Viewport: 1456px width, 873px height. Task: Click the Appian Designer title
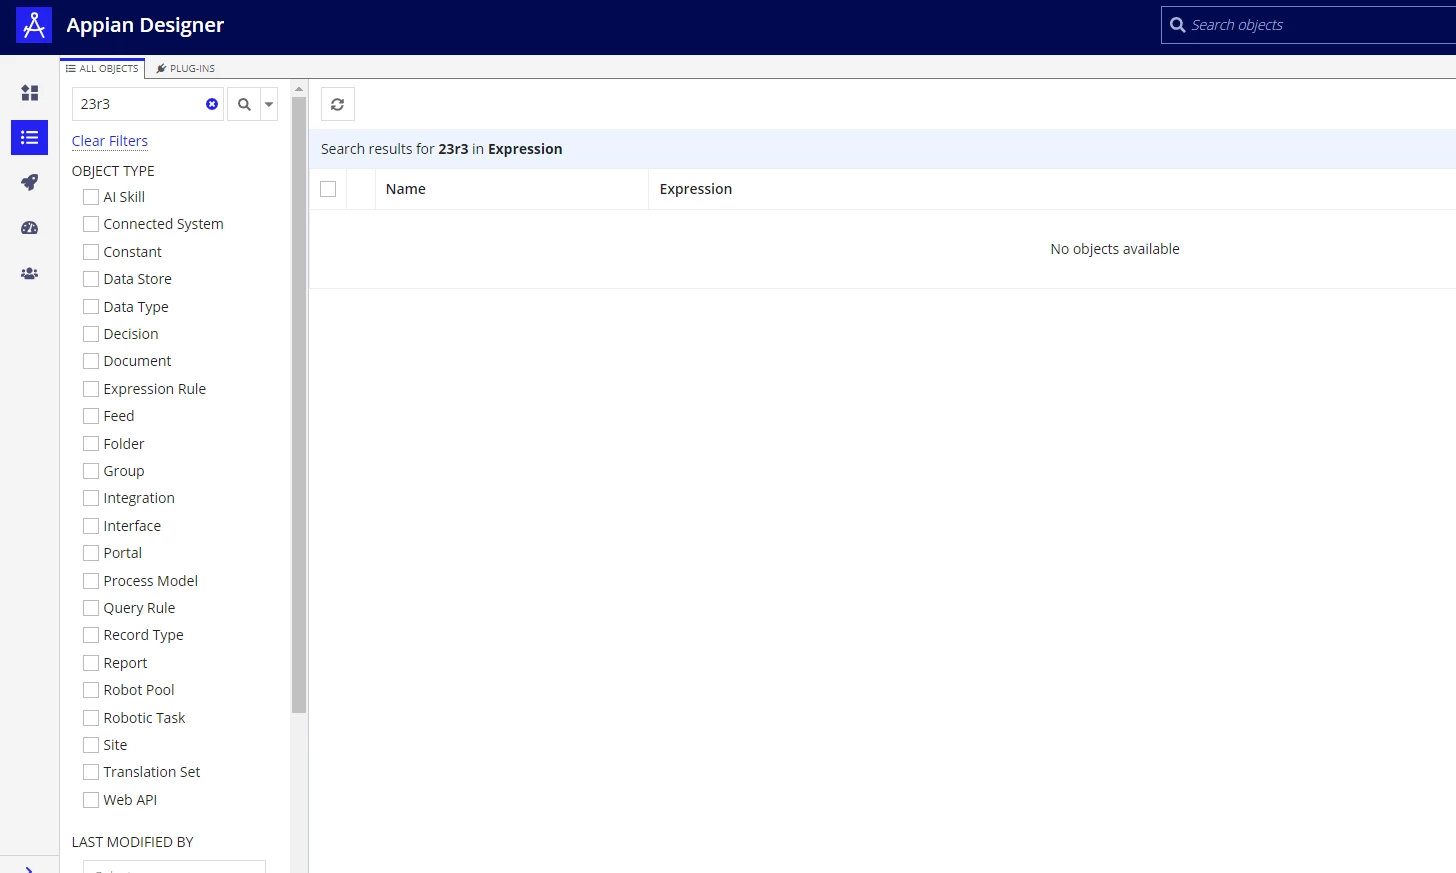tap(145, 25)
